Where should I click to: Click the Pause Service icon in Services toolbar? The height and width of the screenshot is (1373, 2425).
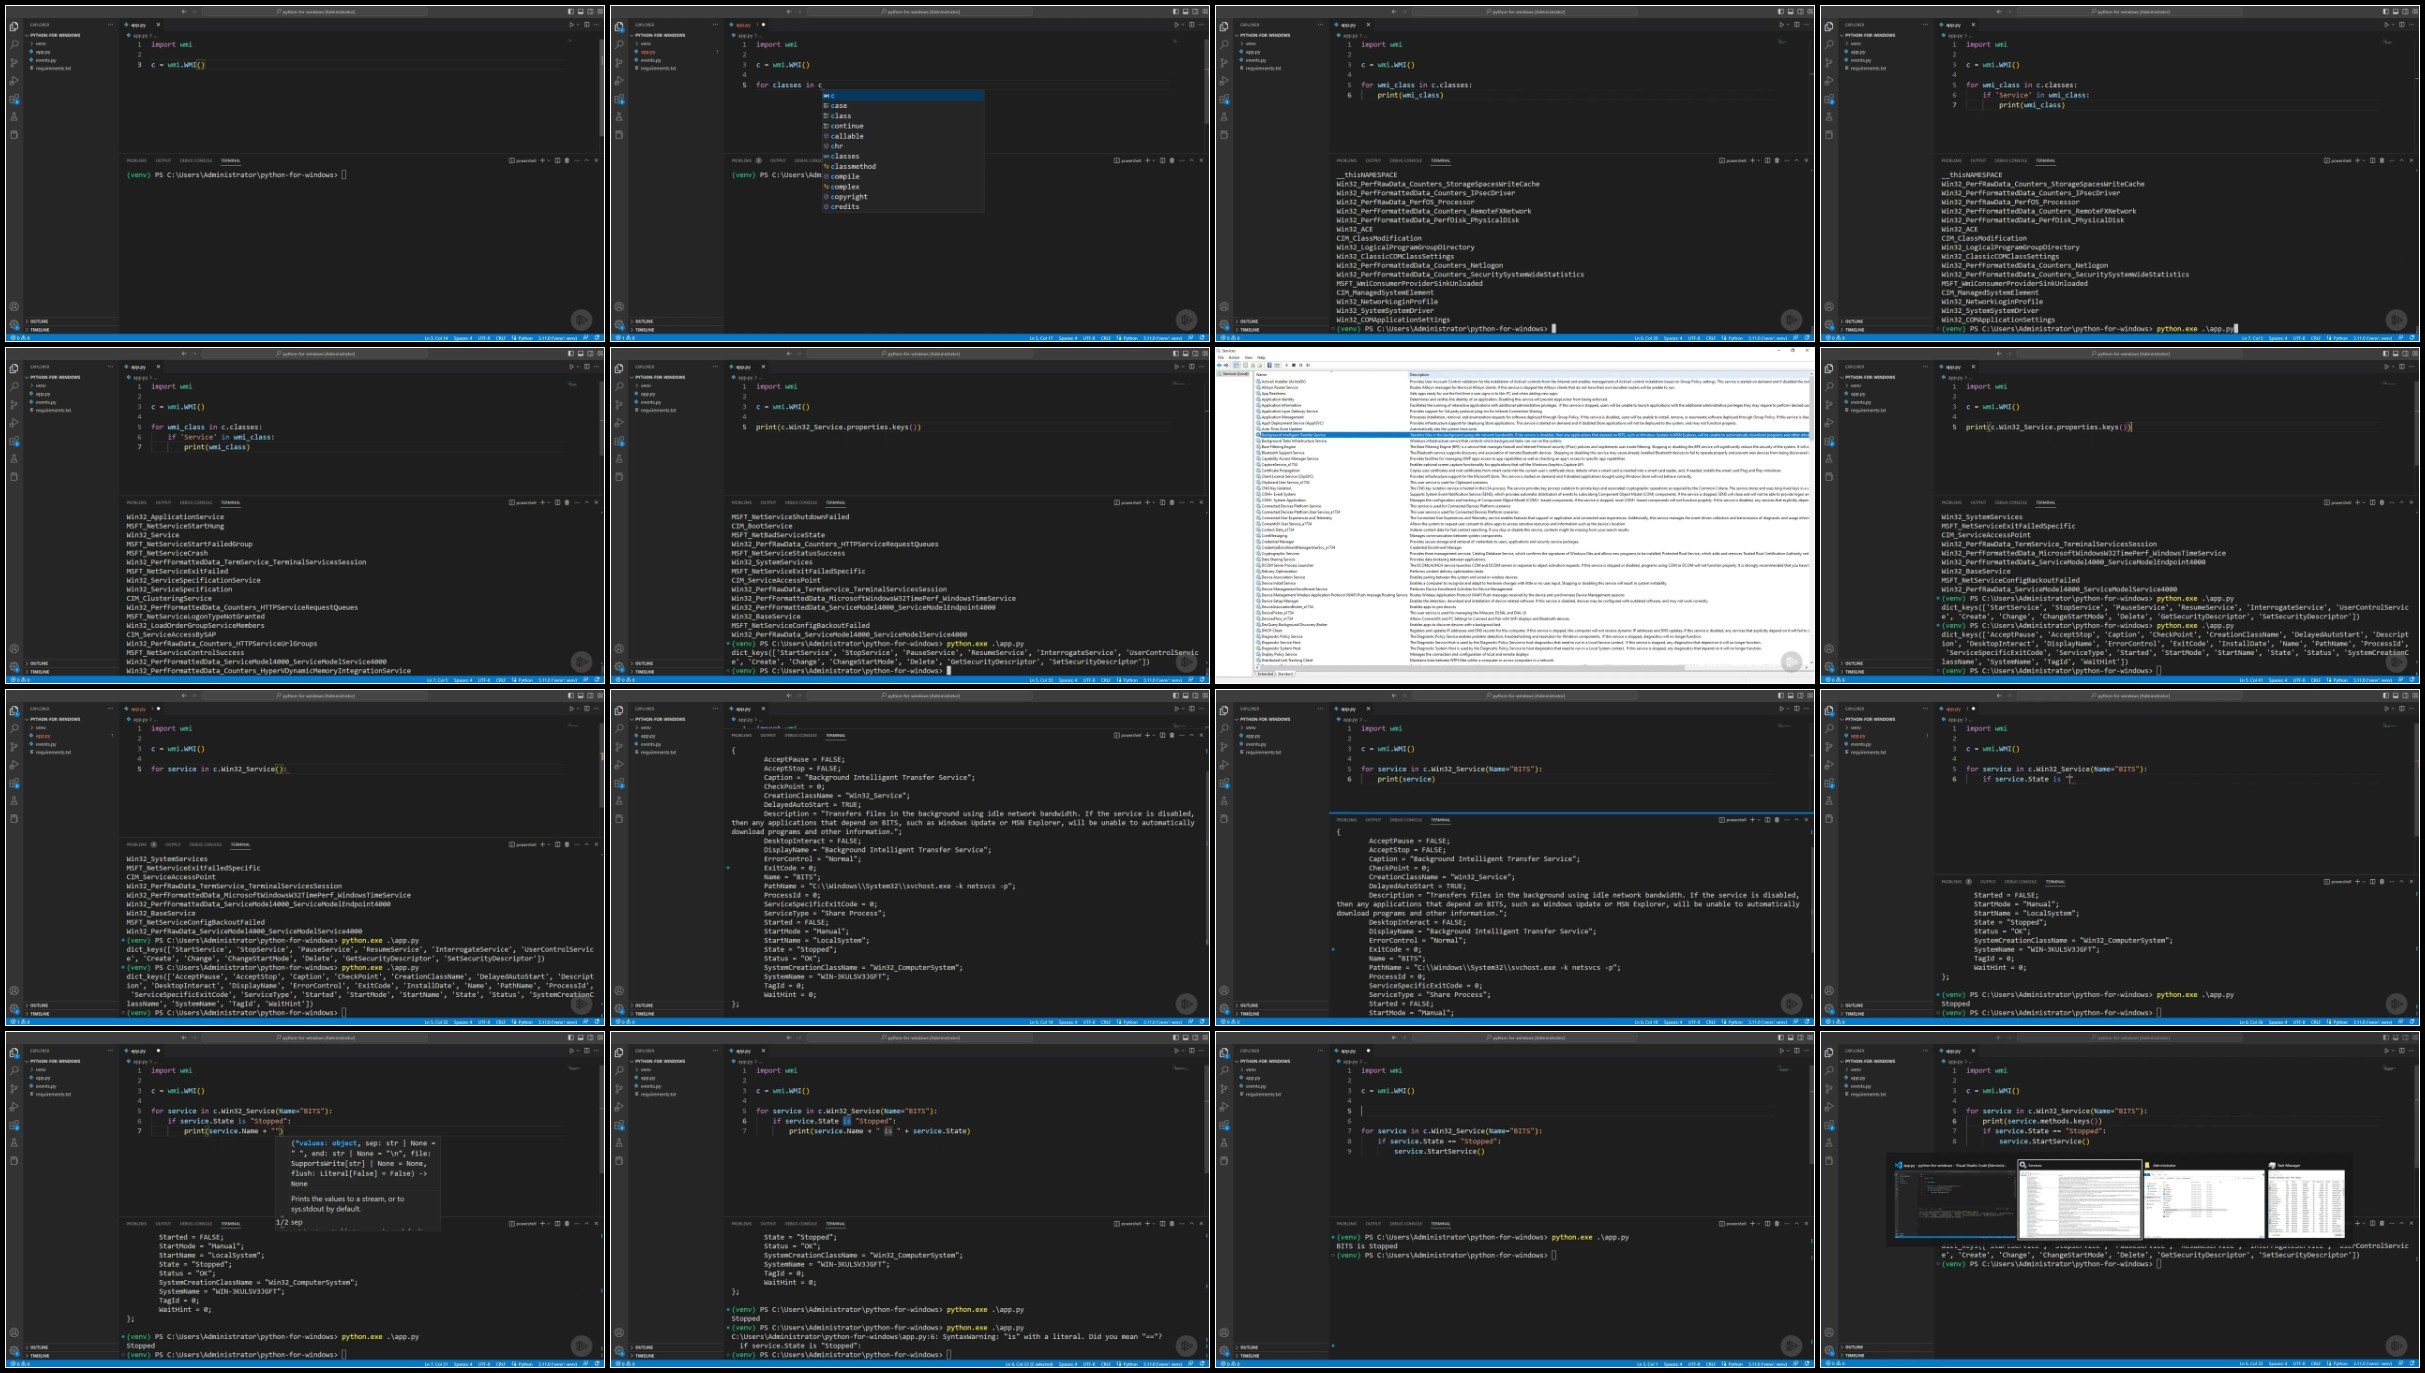click(x=1301, y=365)
